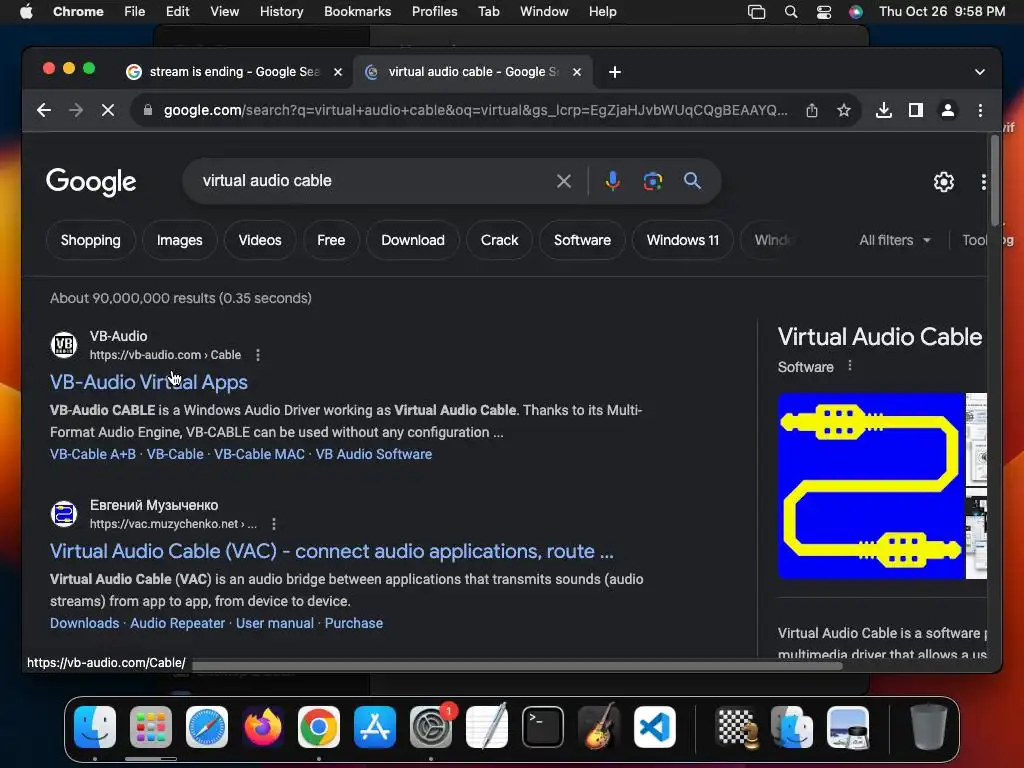Open Google quick settings gear
The height and width of the screenshot is (768, 1024).
pos(944,182)
